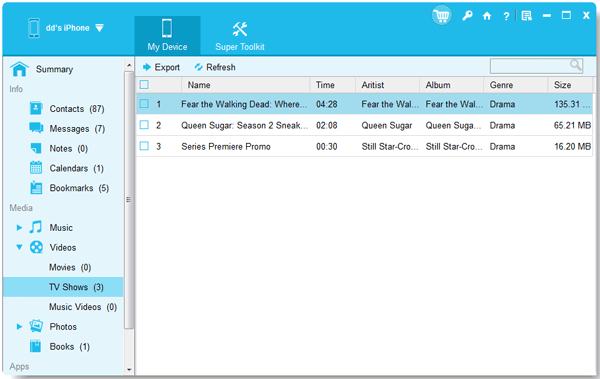
Task: Open Contacts (87) list
Action: coord(77,109)
